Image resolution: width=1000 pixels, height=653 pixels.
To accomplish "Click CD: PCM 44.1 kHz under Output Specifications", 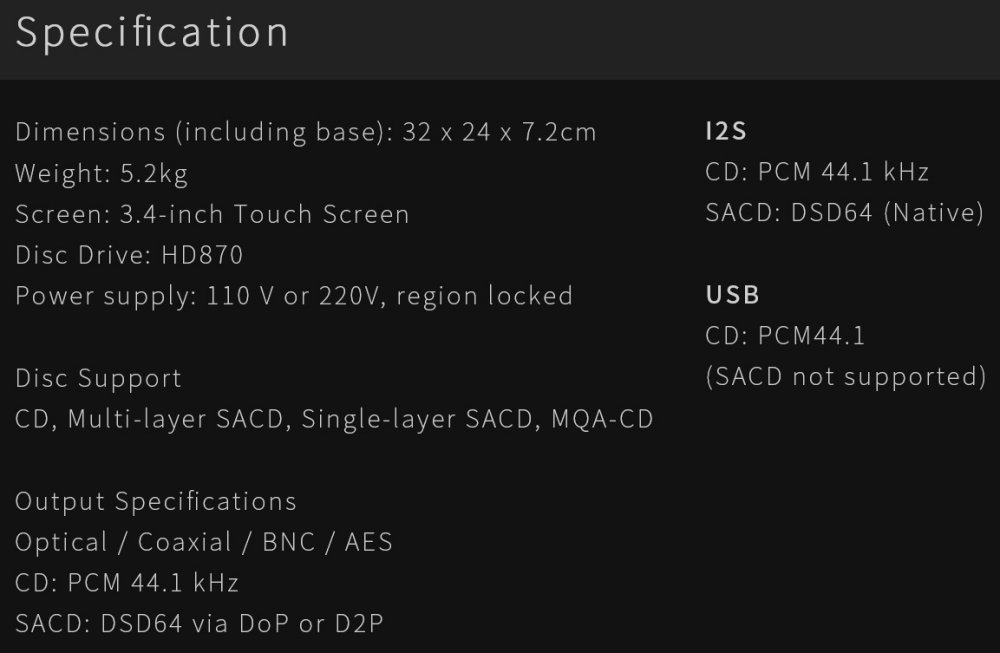I will 127,583.
